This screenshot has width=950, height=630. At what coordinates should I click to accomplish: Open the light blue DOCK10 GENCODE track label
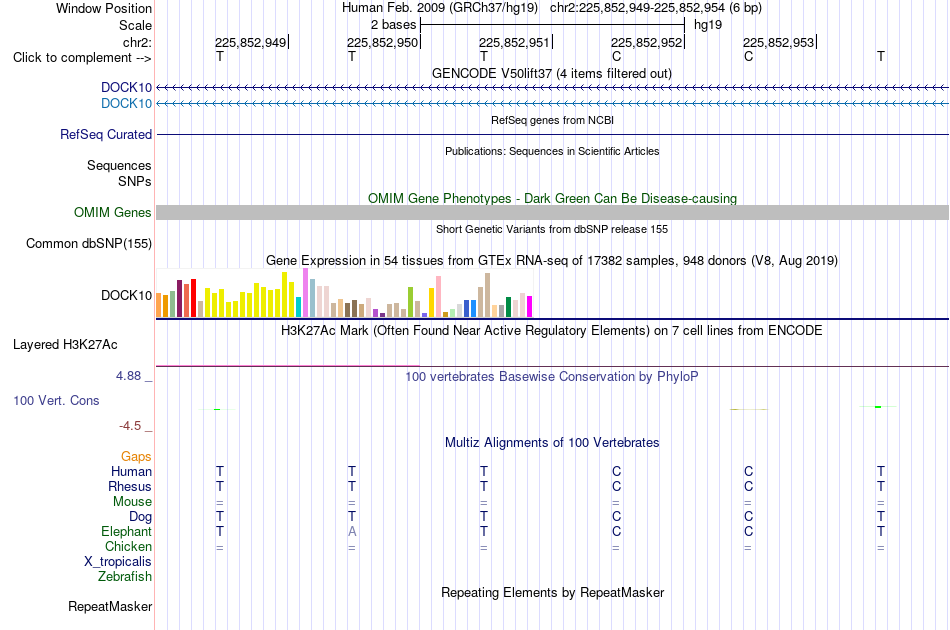coord(126,104)
